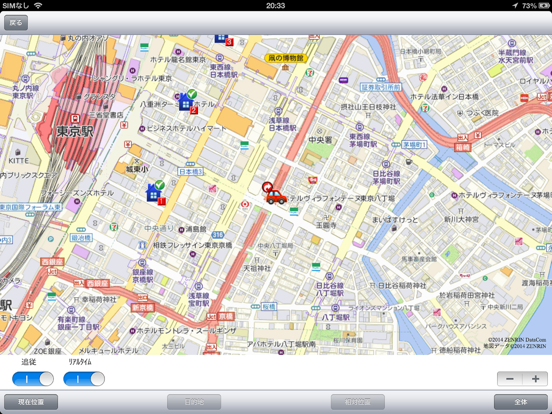
Task: Tap the ホテルモントレラ・スールギンザ label
Action: pyautogui.click(x=186, y=331)
